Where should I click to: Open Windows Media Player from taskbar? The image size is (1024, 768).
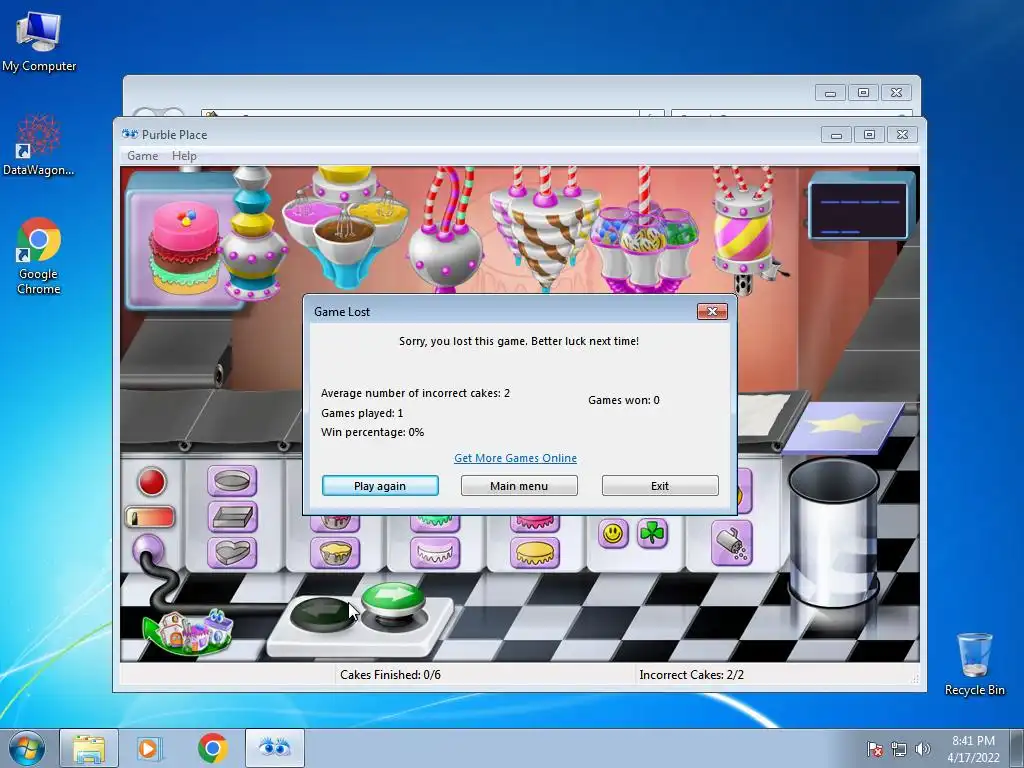pos(149,748)
